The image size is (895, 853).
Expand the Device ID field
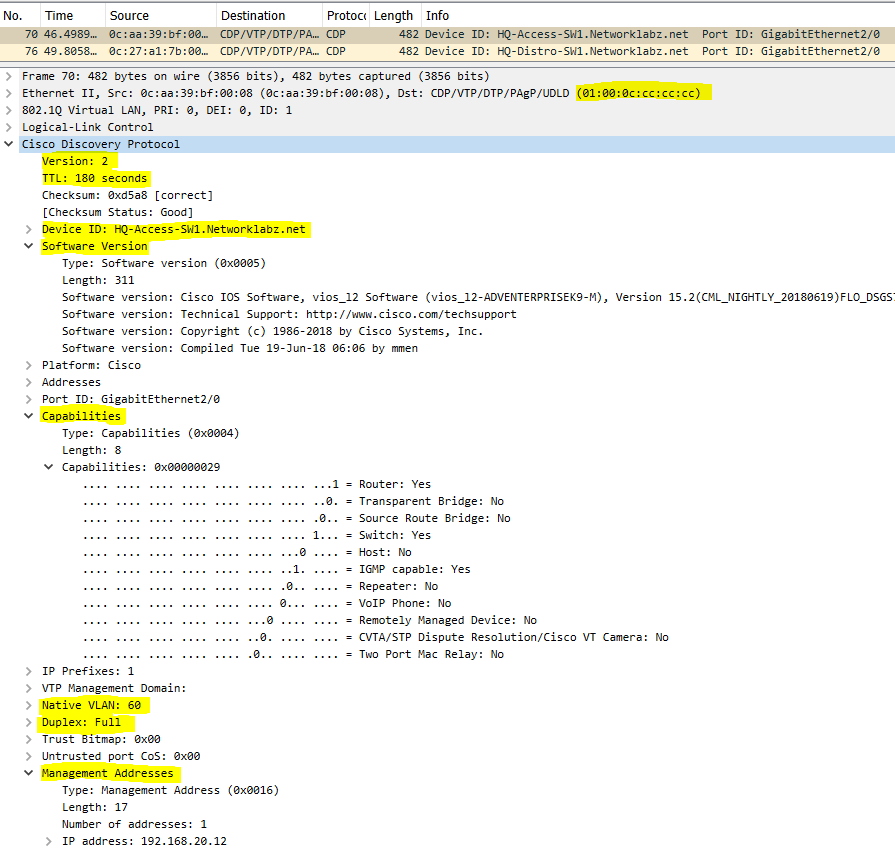pos(29,230)
